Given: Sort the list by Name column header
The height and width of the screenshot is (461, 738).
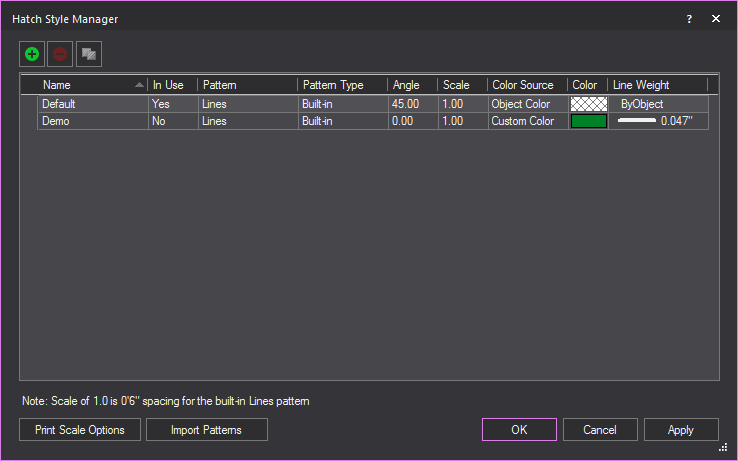Looking at the screenshot, I should point(85,85).
